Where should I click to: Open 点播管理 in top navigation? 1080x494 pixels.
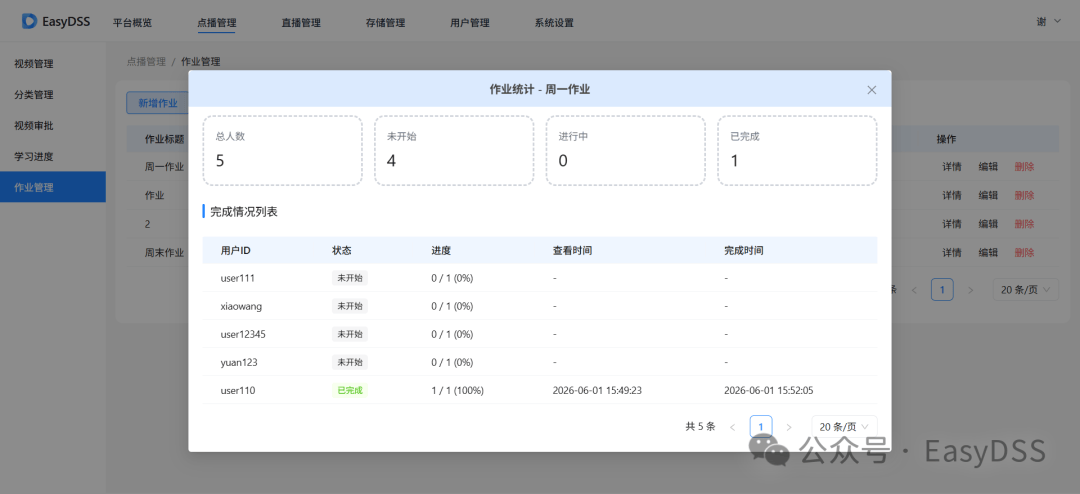[x=216, y=22]
